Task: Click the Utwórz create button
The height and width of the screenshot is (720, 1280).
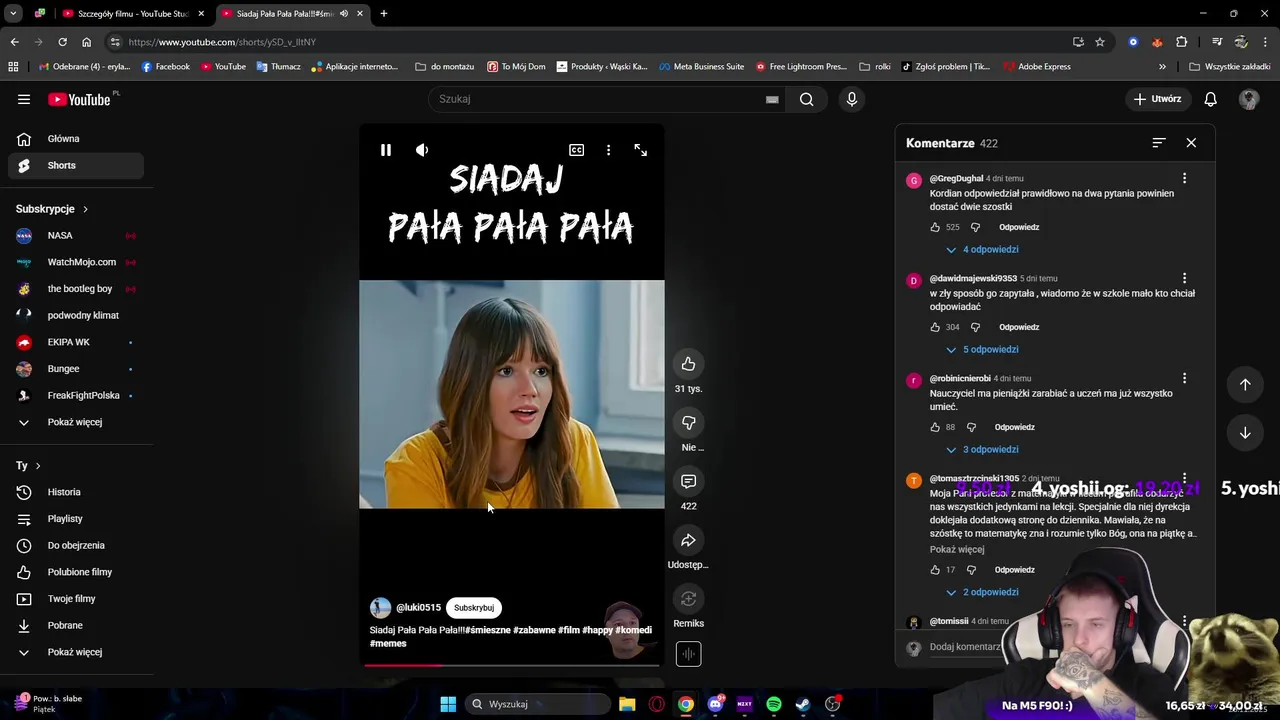Action: pos(1157,99)
